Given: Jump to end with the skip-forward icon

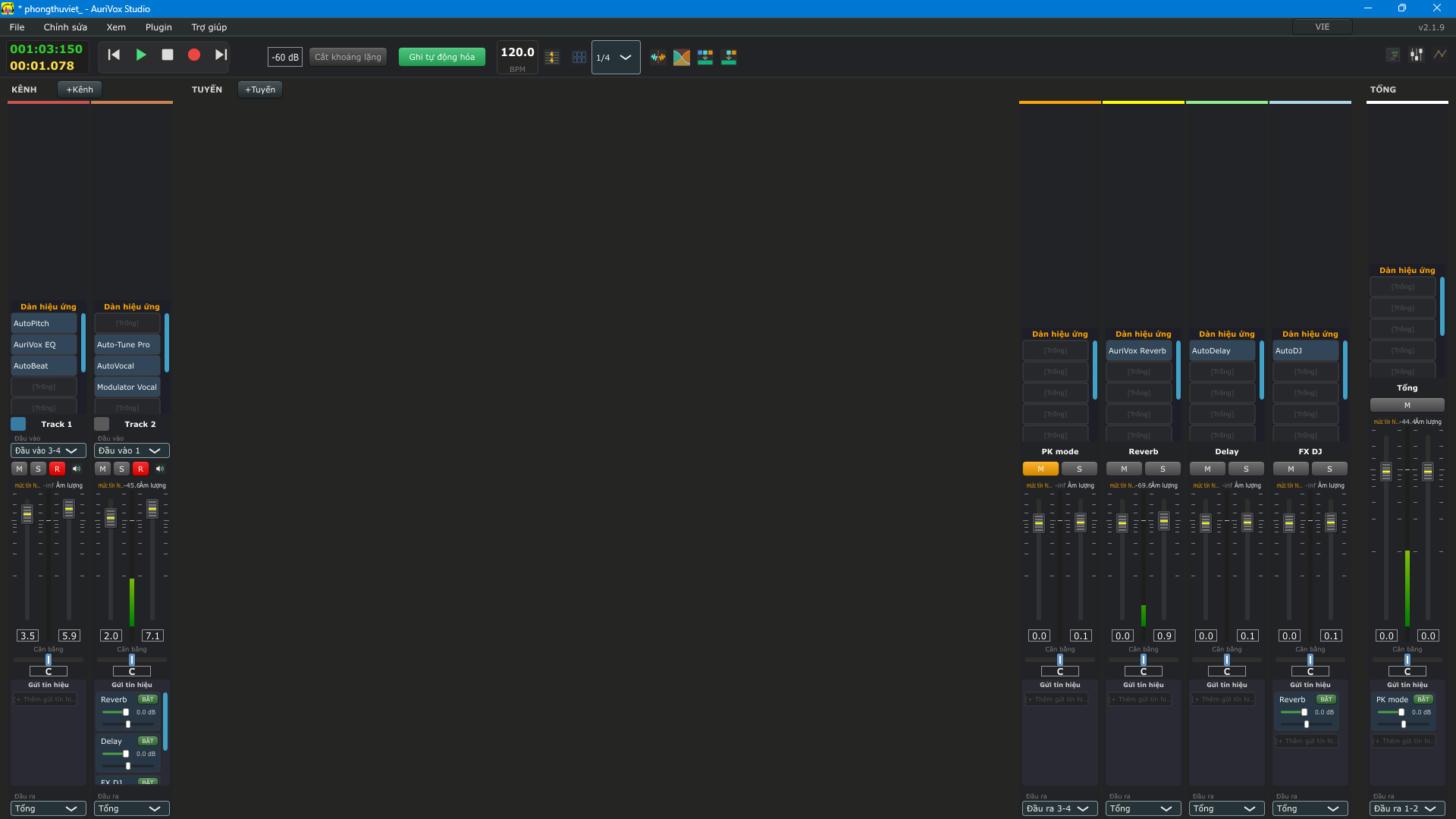Looking at the screenshot, I should (x=221, y=55).
